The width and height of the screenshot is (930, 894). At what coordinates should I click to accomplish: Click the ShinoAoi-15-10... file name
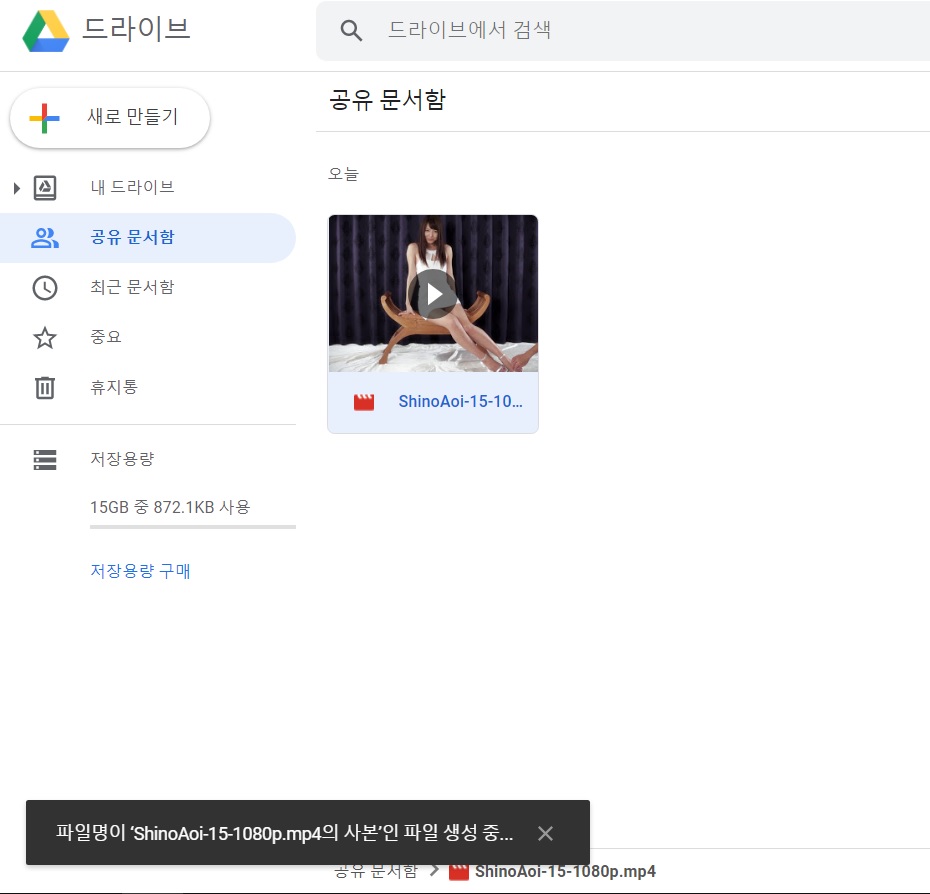click(460, 402)
